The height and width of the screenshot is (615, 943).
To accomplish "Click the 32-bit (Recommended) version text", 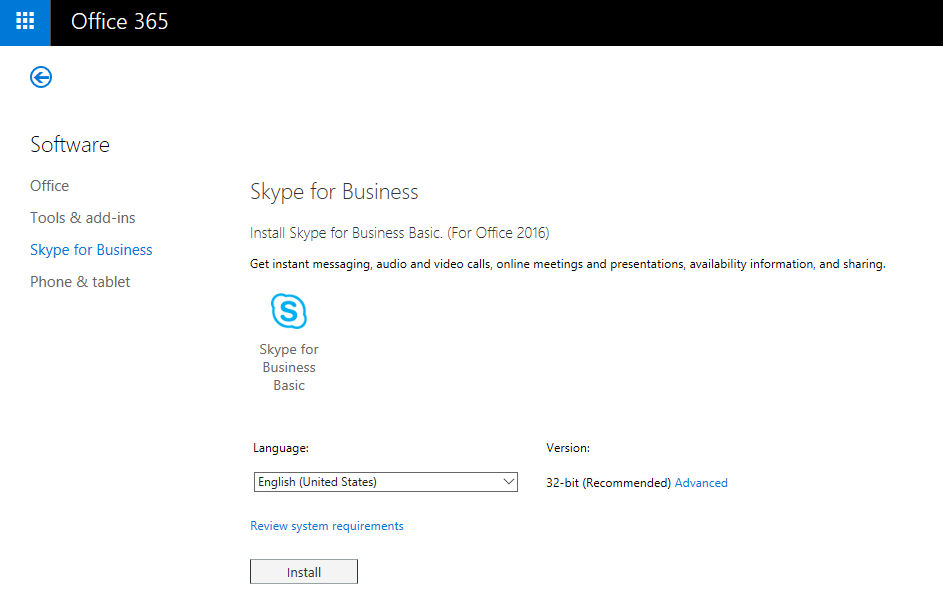I will pos(608,483).
